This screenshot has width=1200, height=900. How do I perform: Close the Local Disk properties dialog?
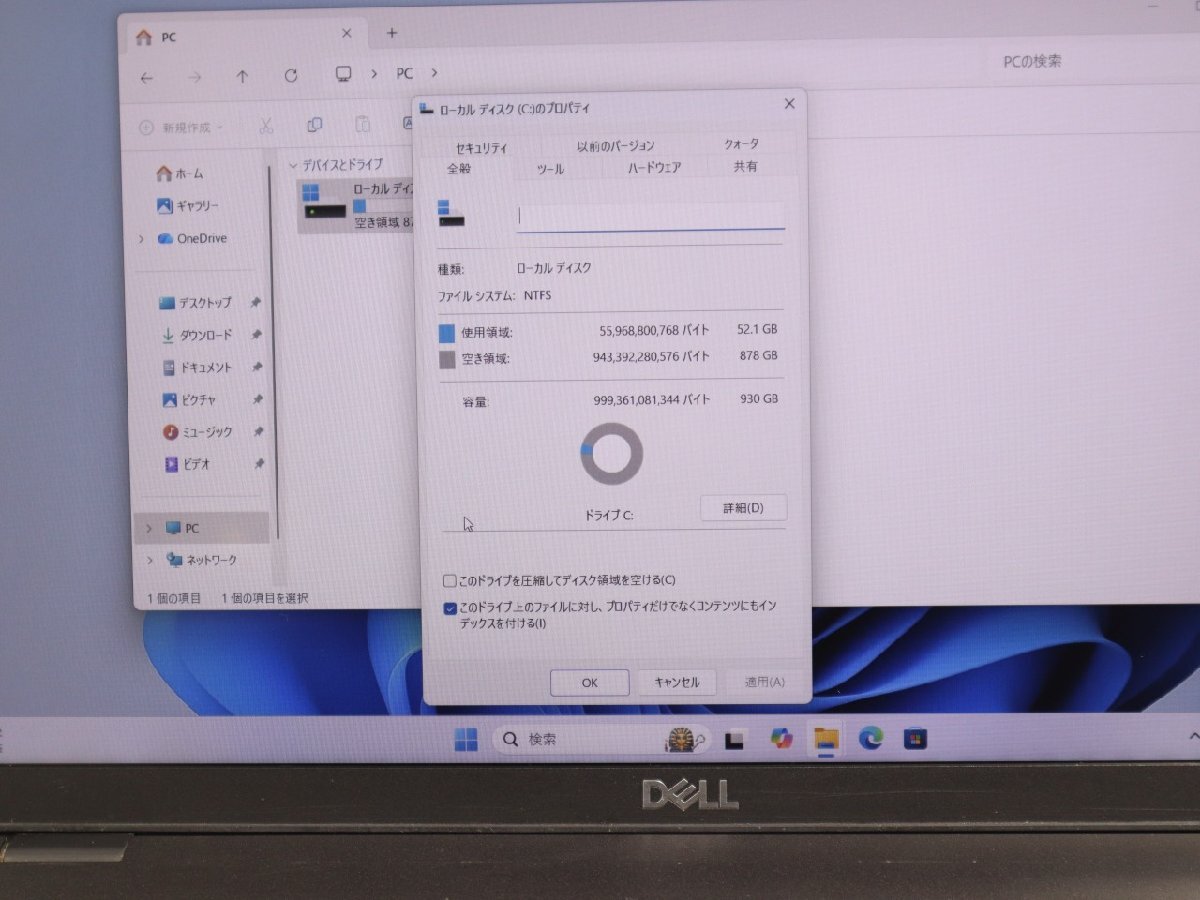(789, 103)
